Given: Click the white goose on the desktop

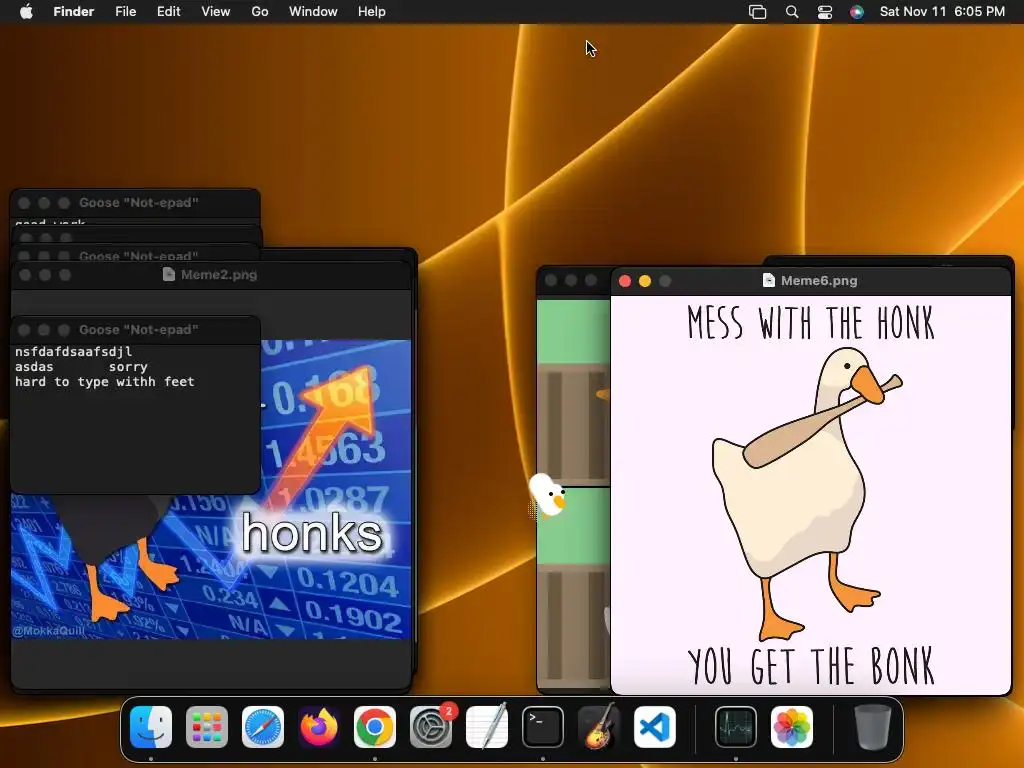Looking at the screenshot, I should pos(547,495).
